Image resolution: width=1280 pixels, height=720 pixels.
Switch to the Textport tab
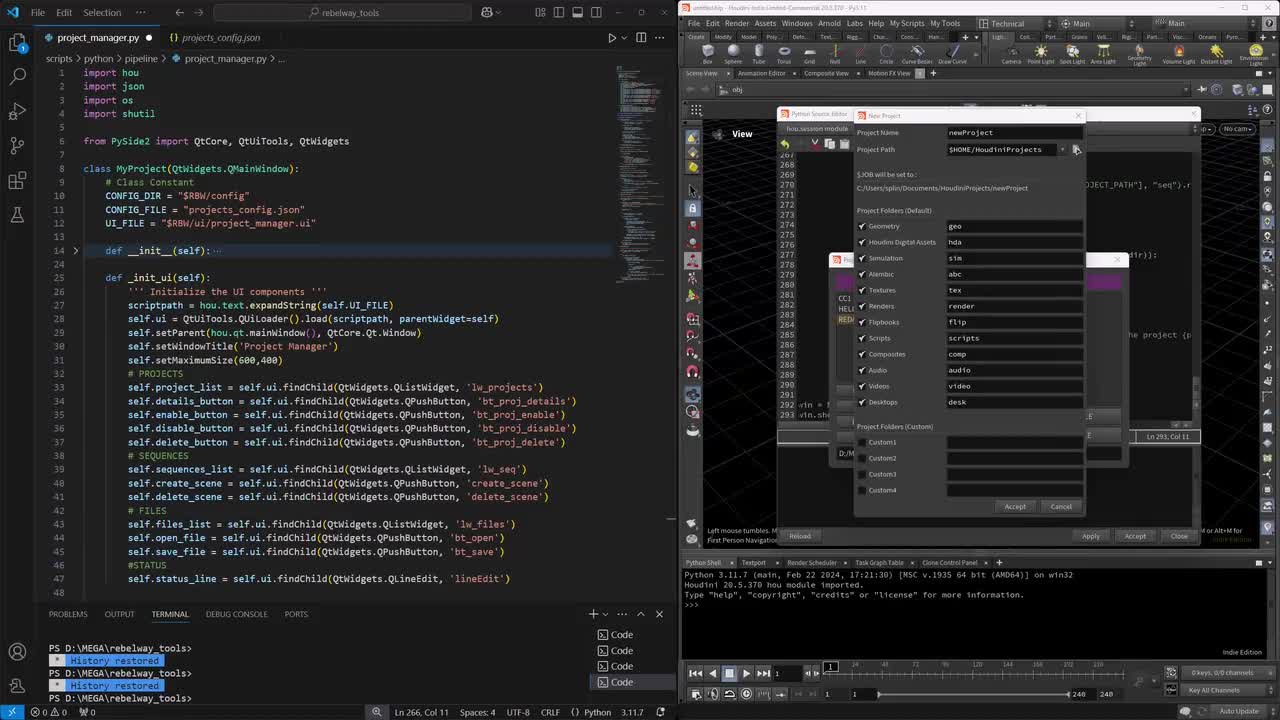[x=753, y=562]
